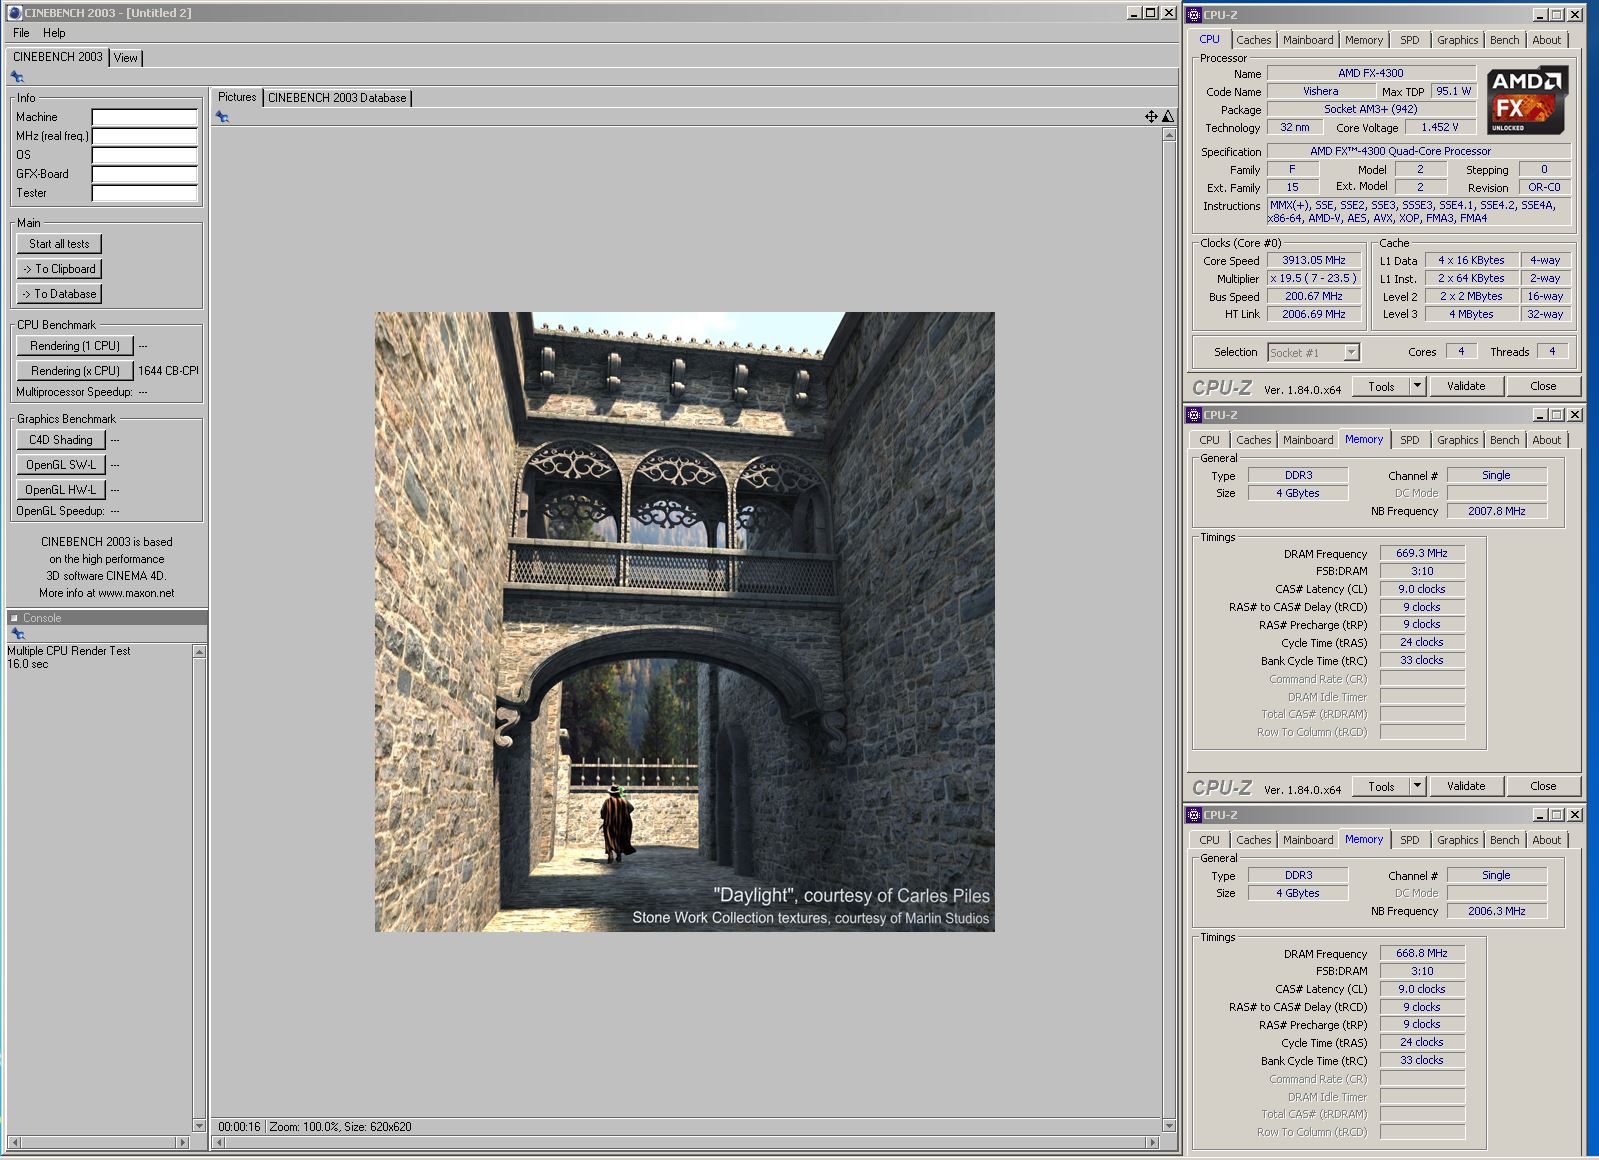Viewport: 1599px width, 1160px height.
Task: Click the title bar icon of the CPU-Z window showing the CPU tab
Action: click(x=1194, y=15)
